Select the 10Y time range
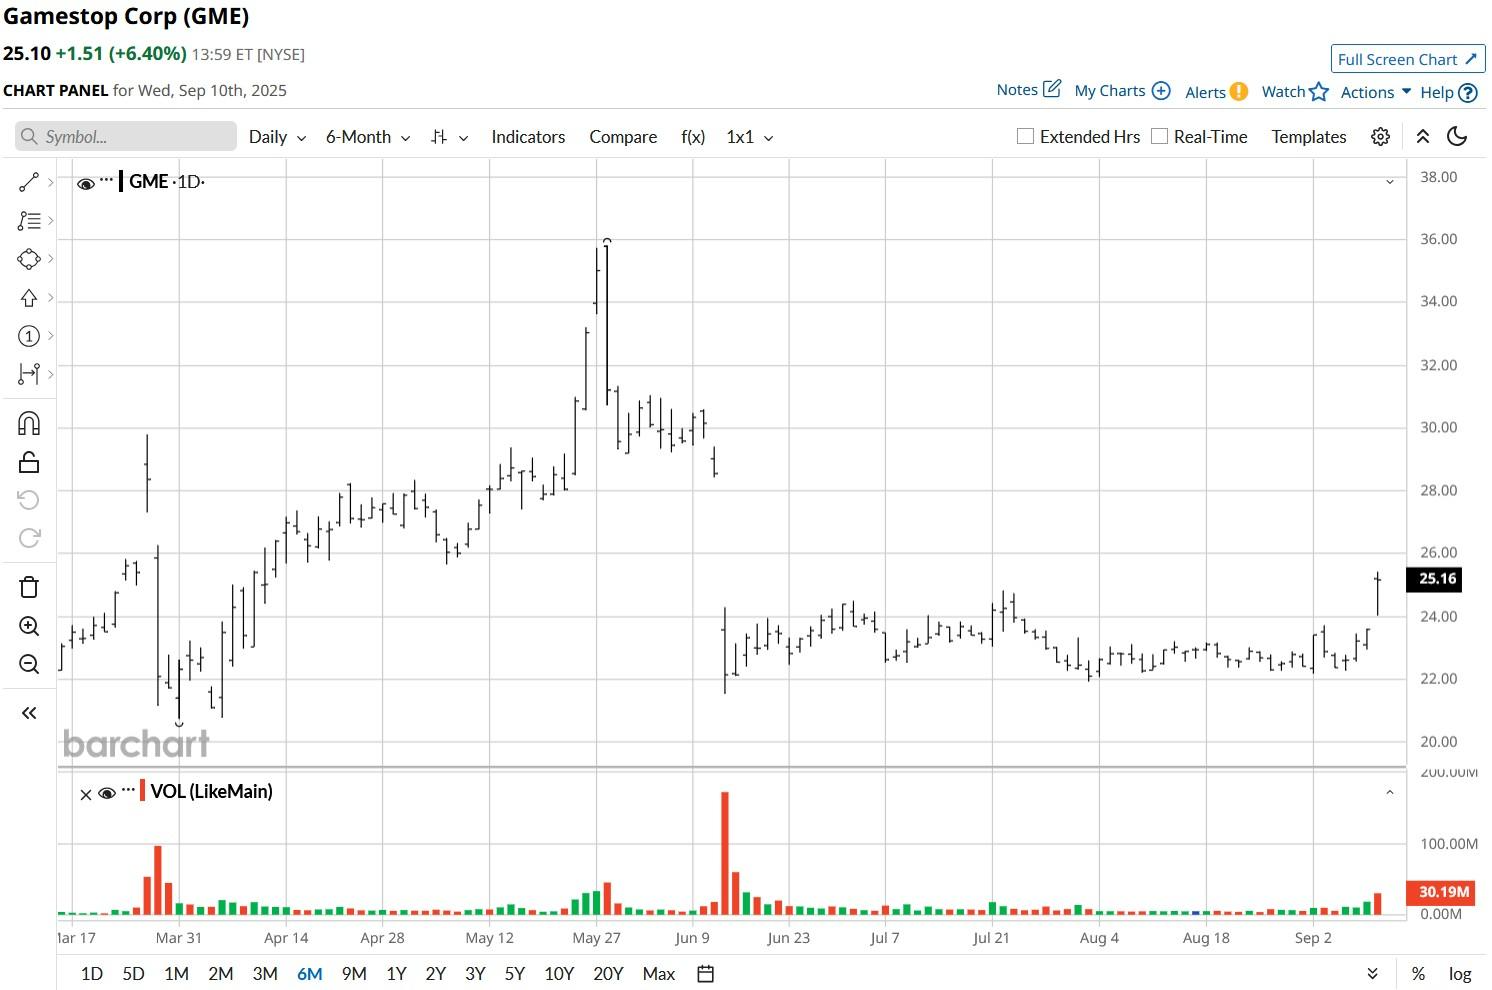The height and width of the screenshot is (990, 1492). [559, 974]
